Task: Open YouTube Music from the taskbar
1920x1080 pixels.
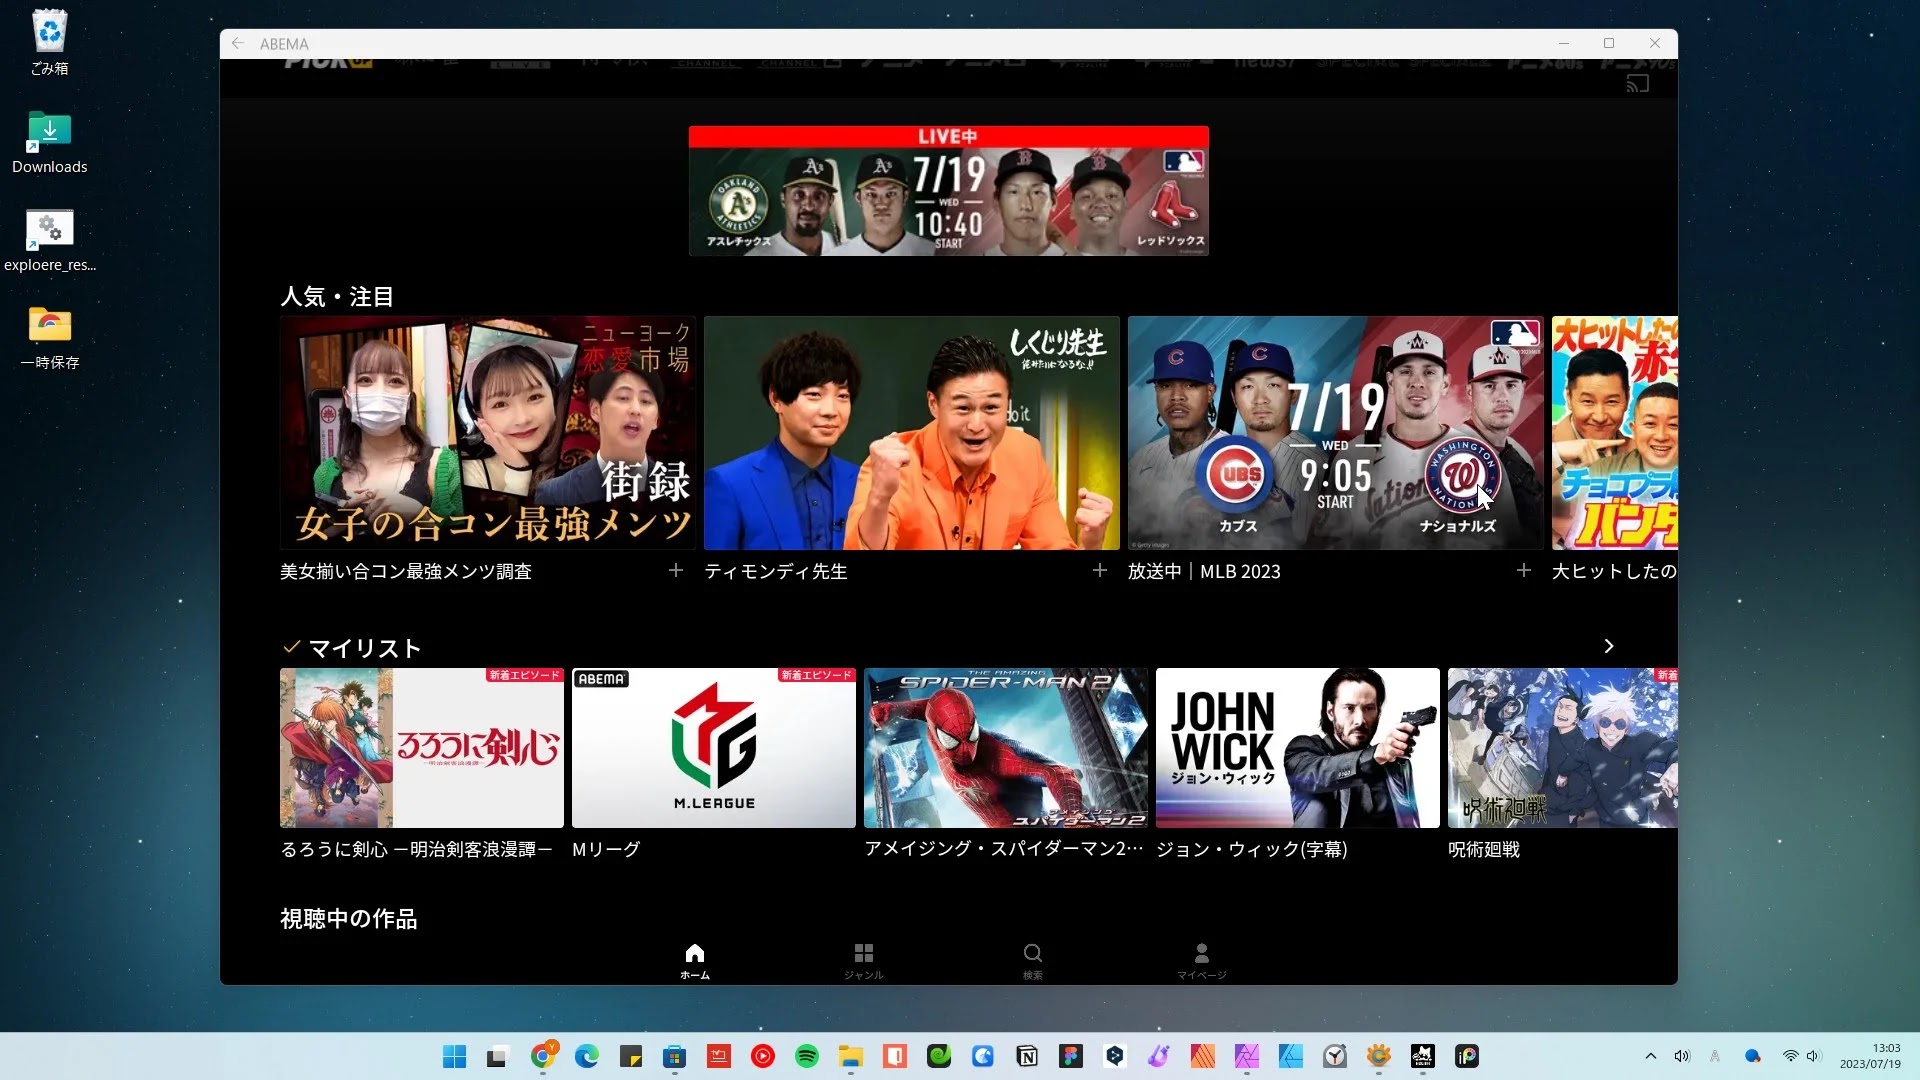Action: [x=763, y=1056]
